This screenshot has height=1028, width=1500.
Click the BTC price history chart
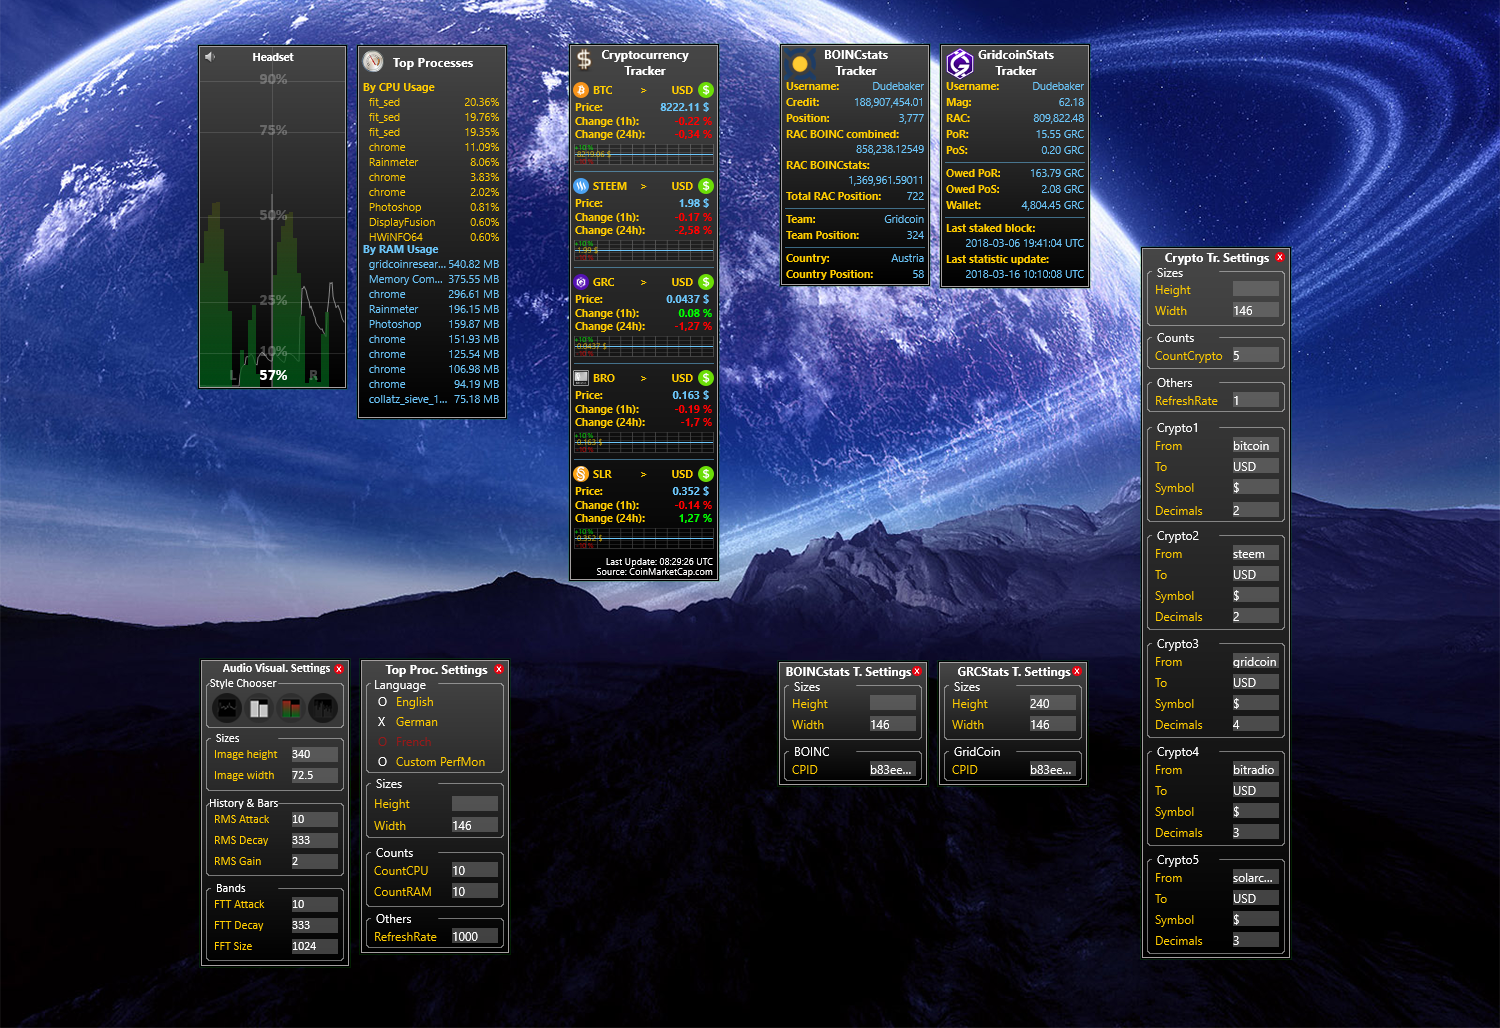tap(644, 154)
